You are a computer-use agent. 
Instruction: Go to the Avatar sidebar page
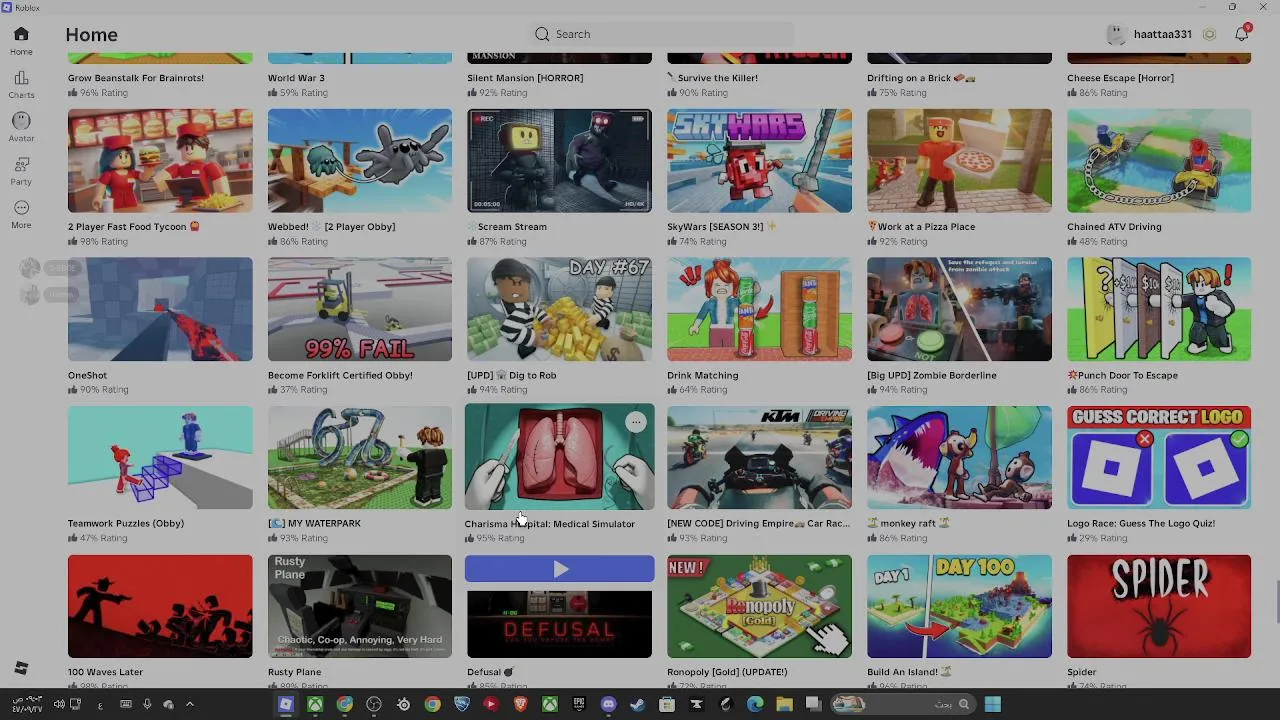pyautogui.click(x=21, y=127)
